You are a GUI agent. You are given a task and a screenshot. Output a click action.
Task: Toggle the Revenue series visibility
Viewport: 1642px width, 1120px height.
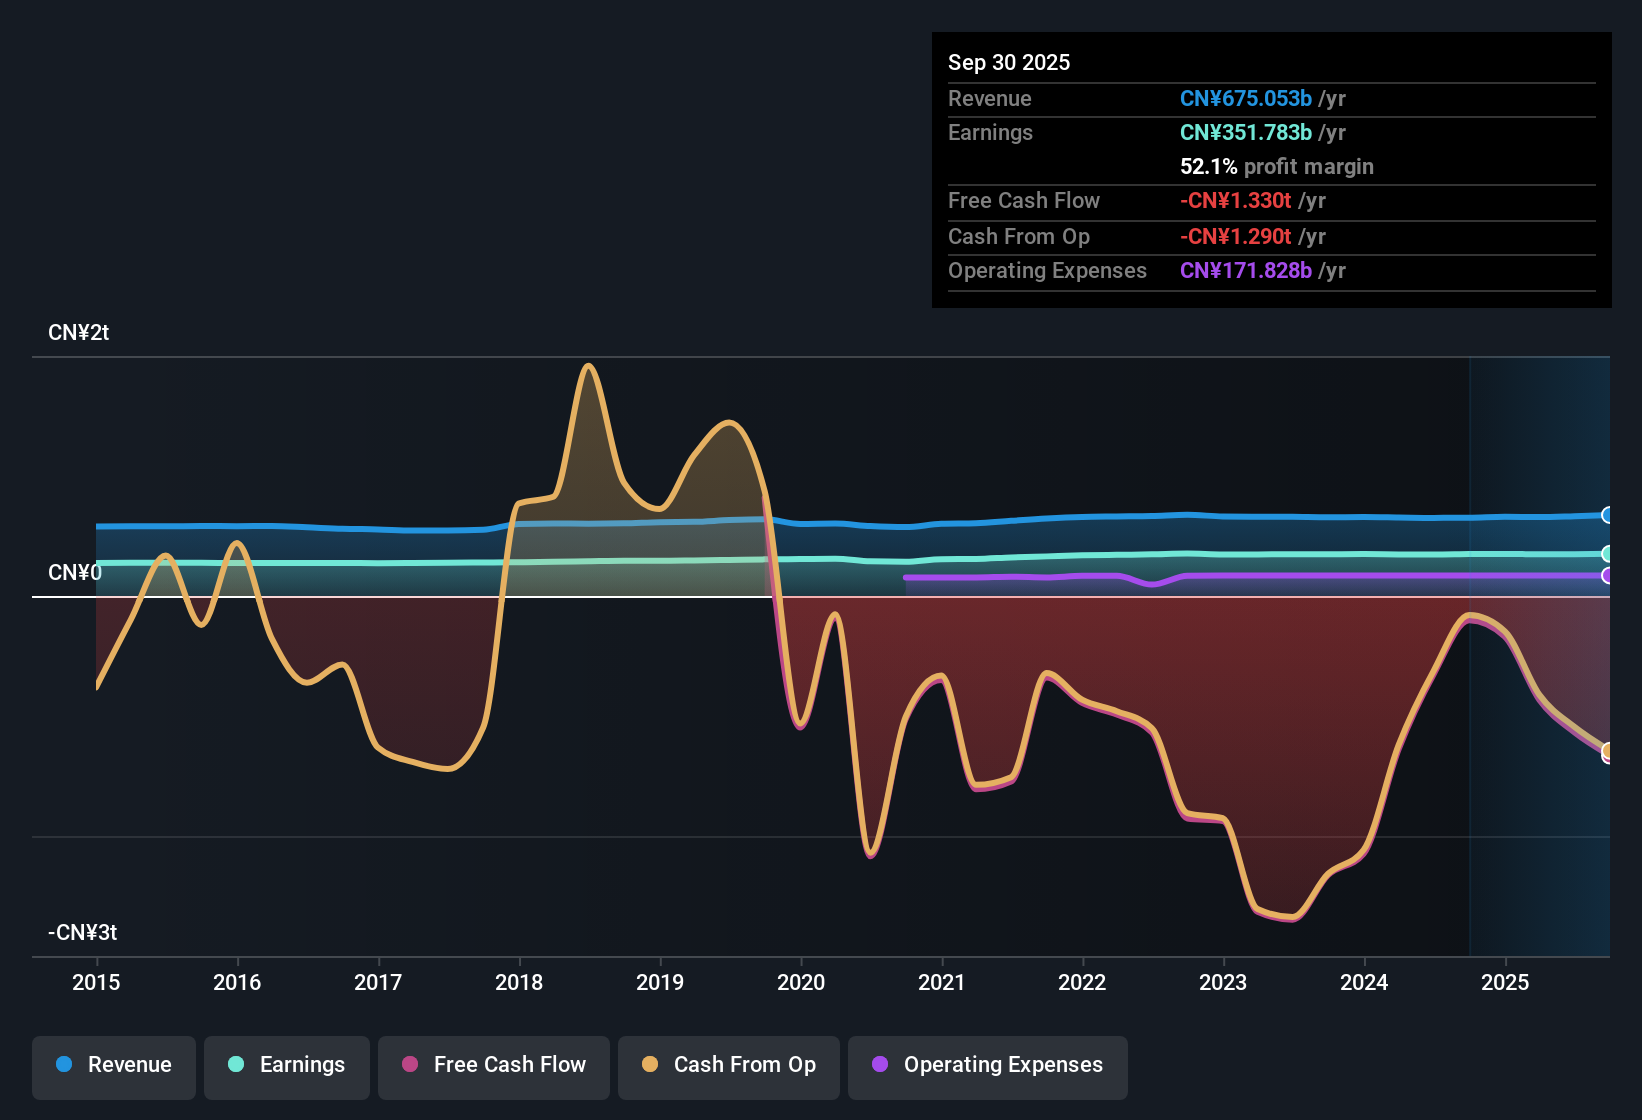click(x=113, y=1065)
